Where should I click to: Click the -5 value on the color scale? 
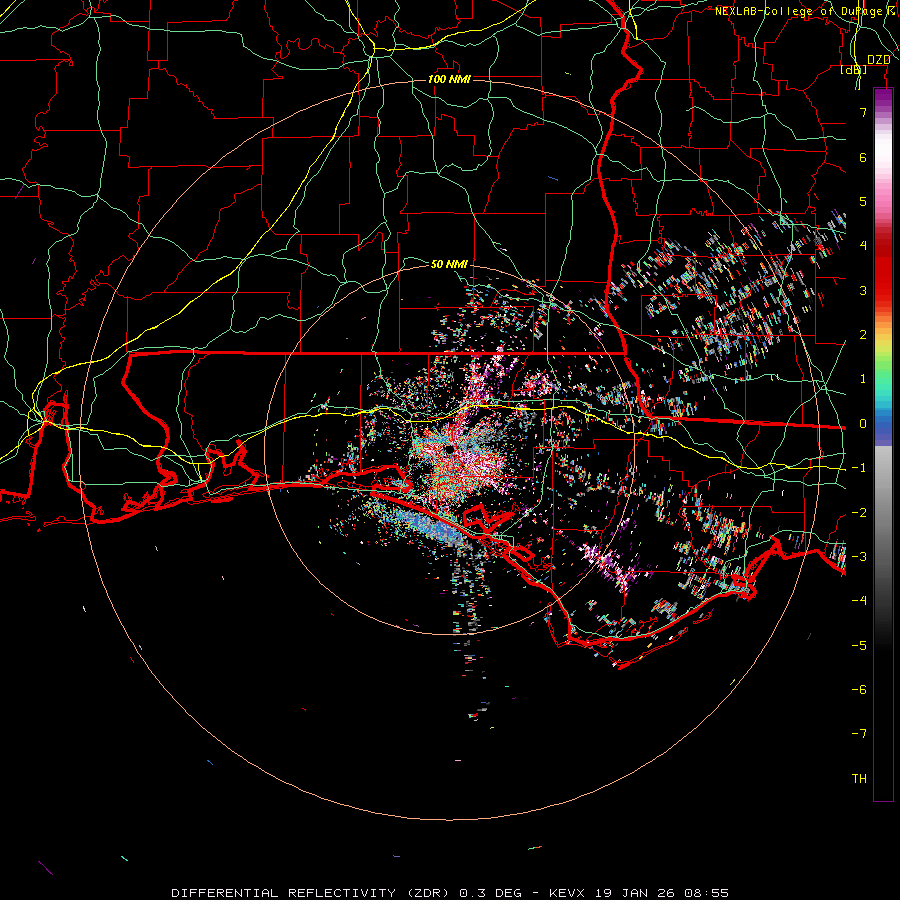[x=859, y=645]
